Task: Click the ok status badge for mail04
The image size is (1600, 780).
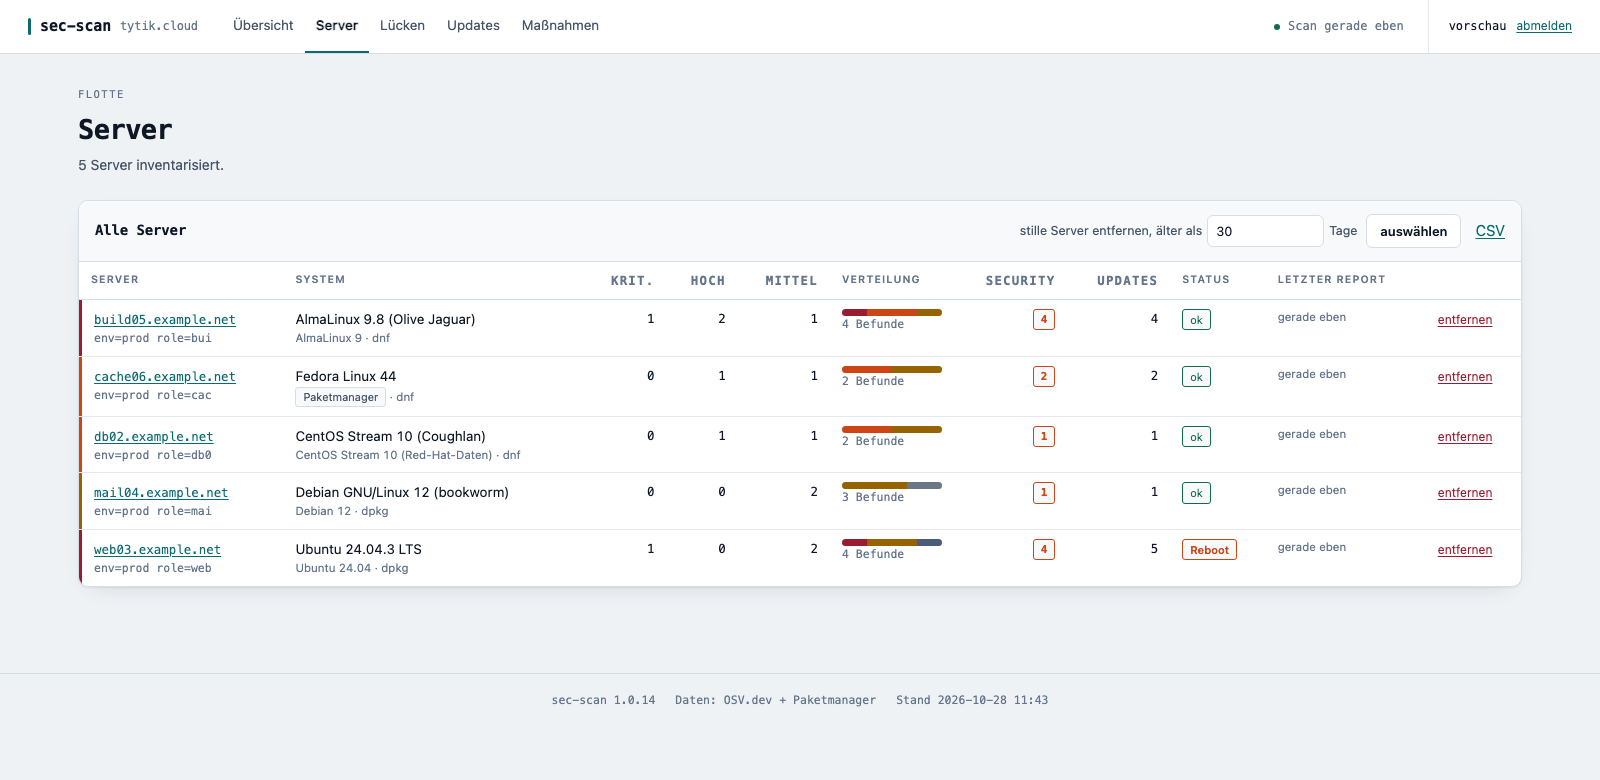Action: point(1196,493)
